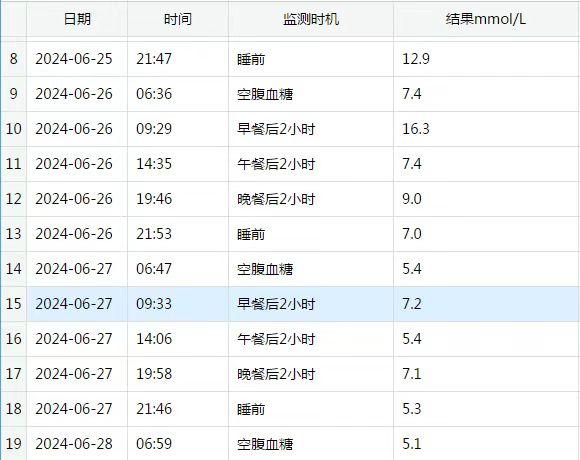Viewport: 580px width, 460px height.
Task: Click the 14:06 time cell
Action: (178, 339)
